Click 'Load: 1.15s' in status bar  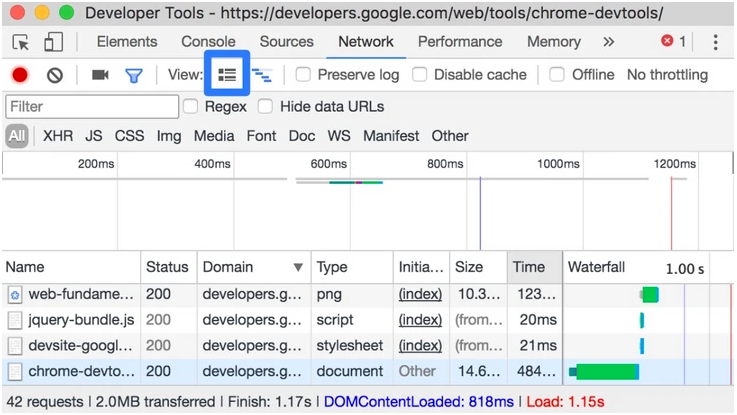[565, 402]
